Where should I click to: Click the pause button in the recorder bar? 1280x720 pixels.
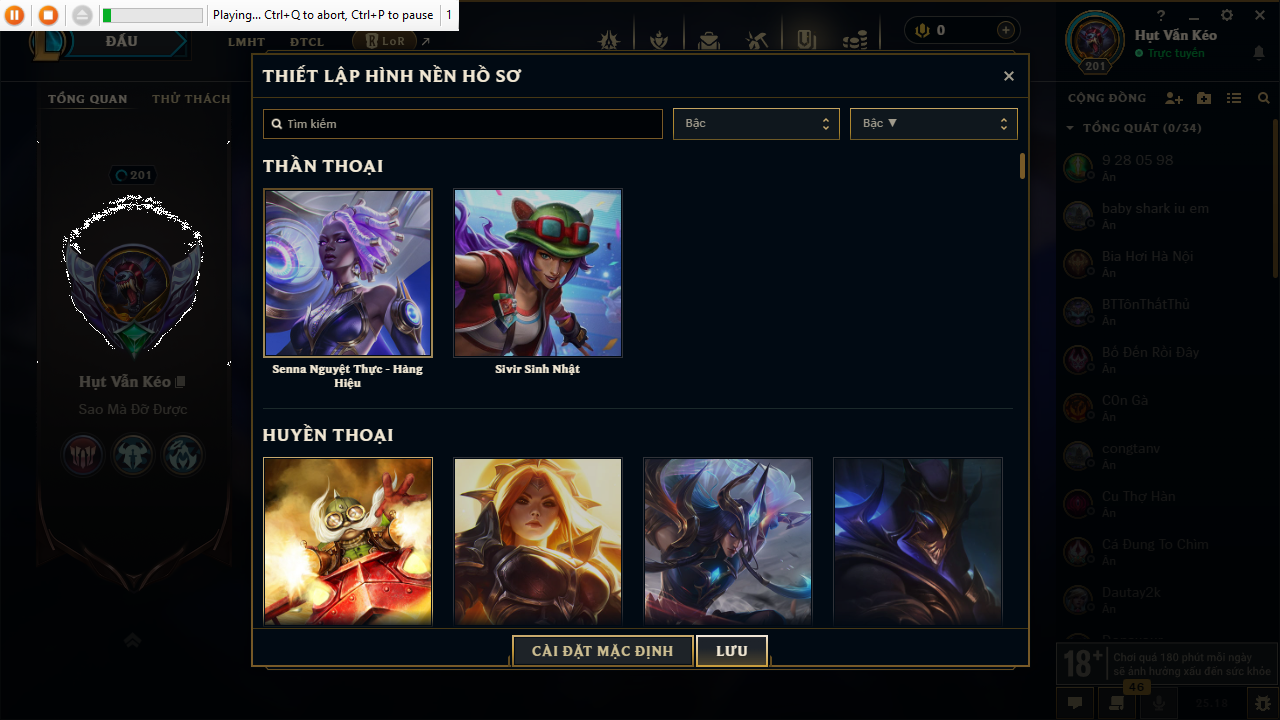[x=15, y=15]
